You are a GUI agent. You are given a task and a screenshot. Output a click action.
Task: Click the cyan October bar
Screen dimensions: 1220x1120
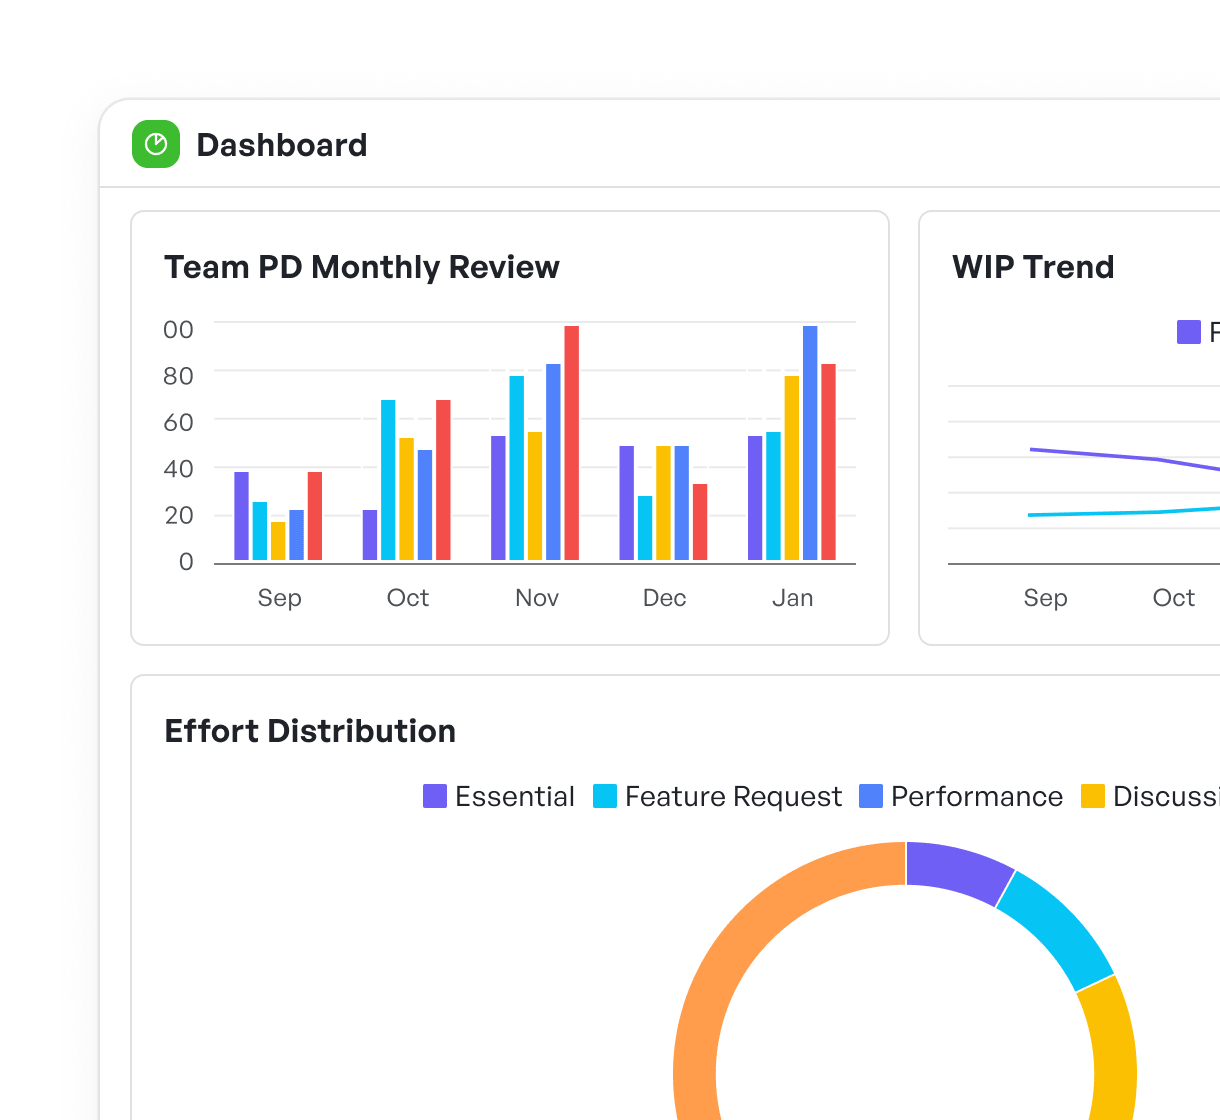pyautogui.click(x=388, y=480)
